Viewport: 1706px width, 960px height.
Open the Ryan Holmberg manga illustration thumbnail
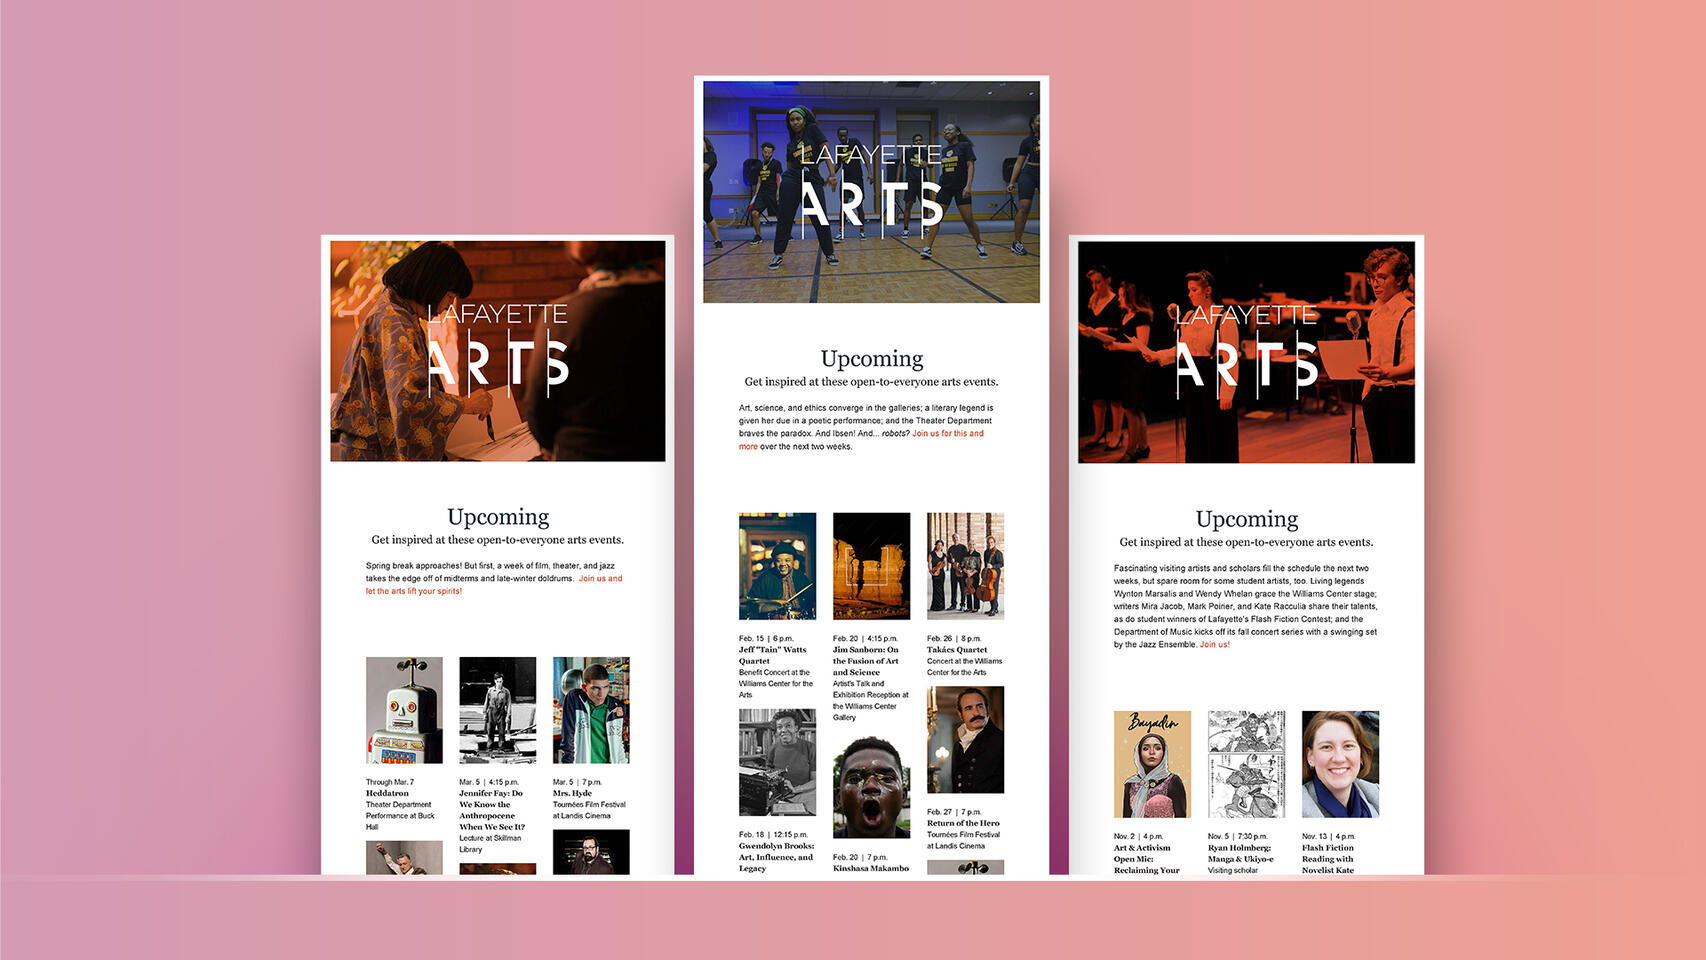pos(1246,764)
